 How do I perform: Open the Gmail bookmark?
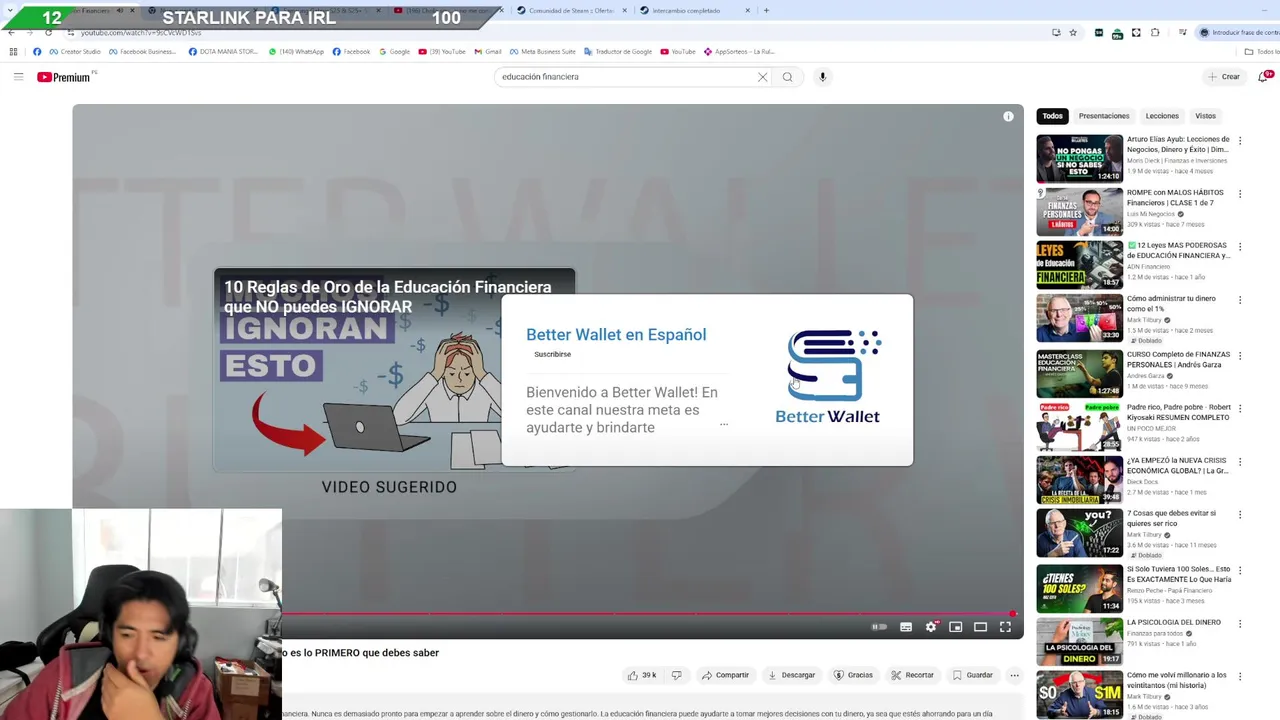pos(488,52)
